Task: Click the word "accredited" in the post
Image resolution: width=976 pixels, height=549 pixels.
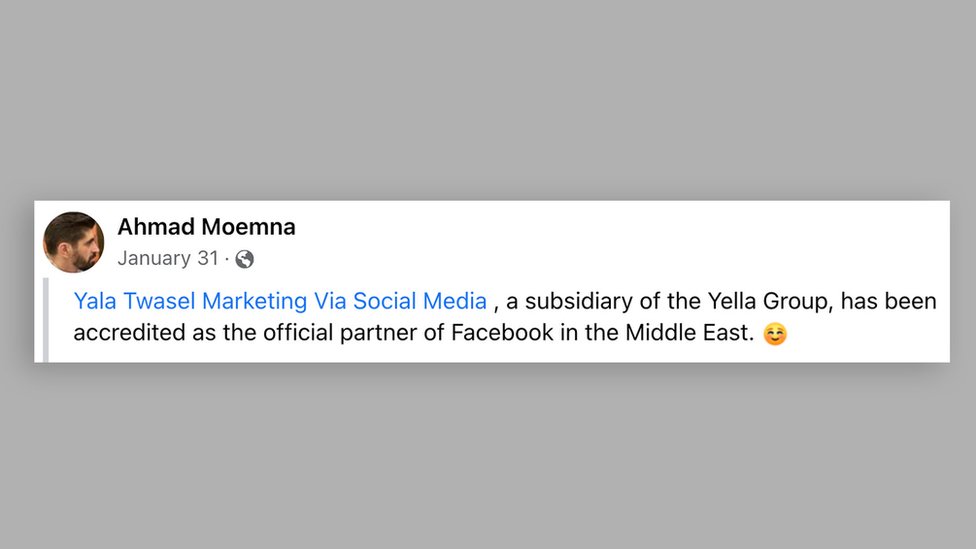Action: [130, 333]
